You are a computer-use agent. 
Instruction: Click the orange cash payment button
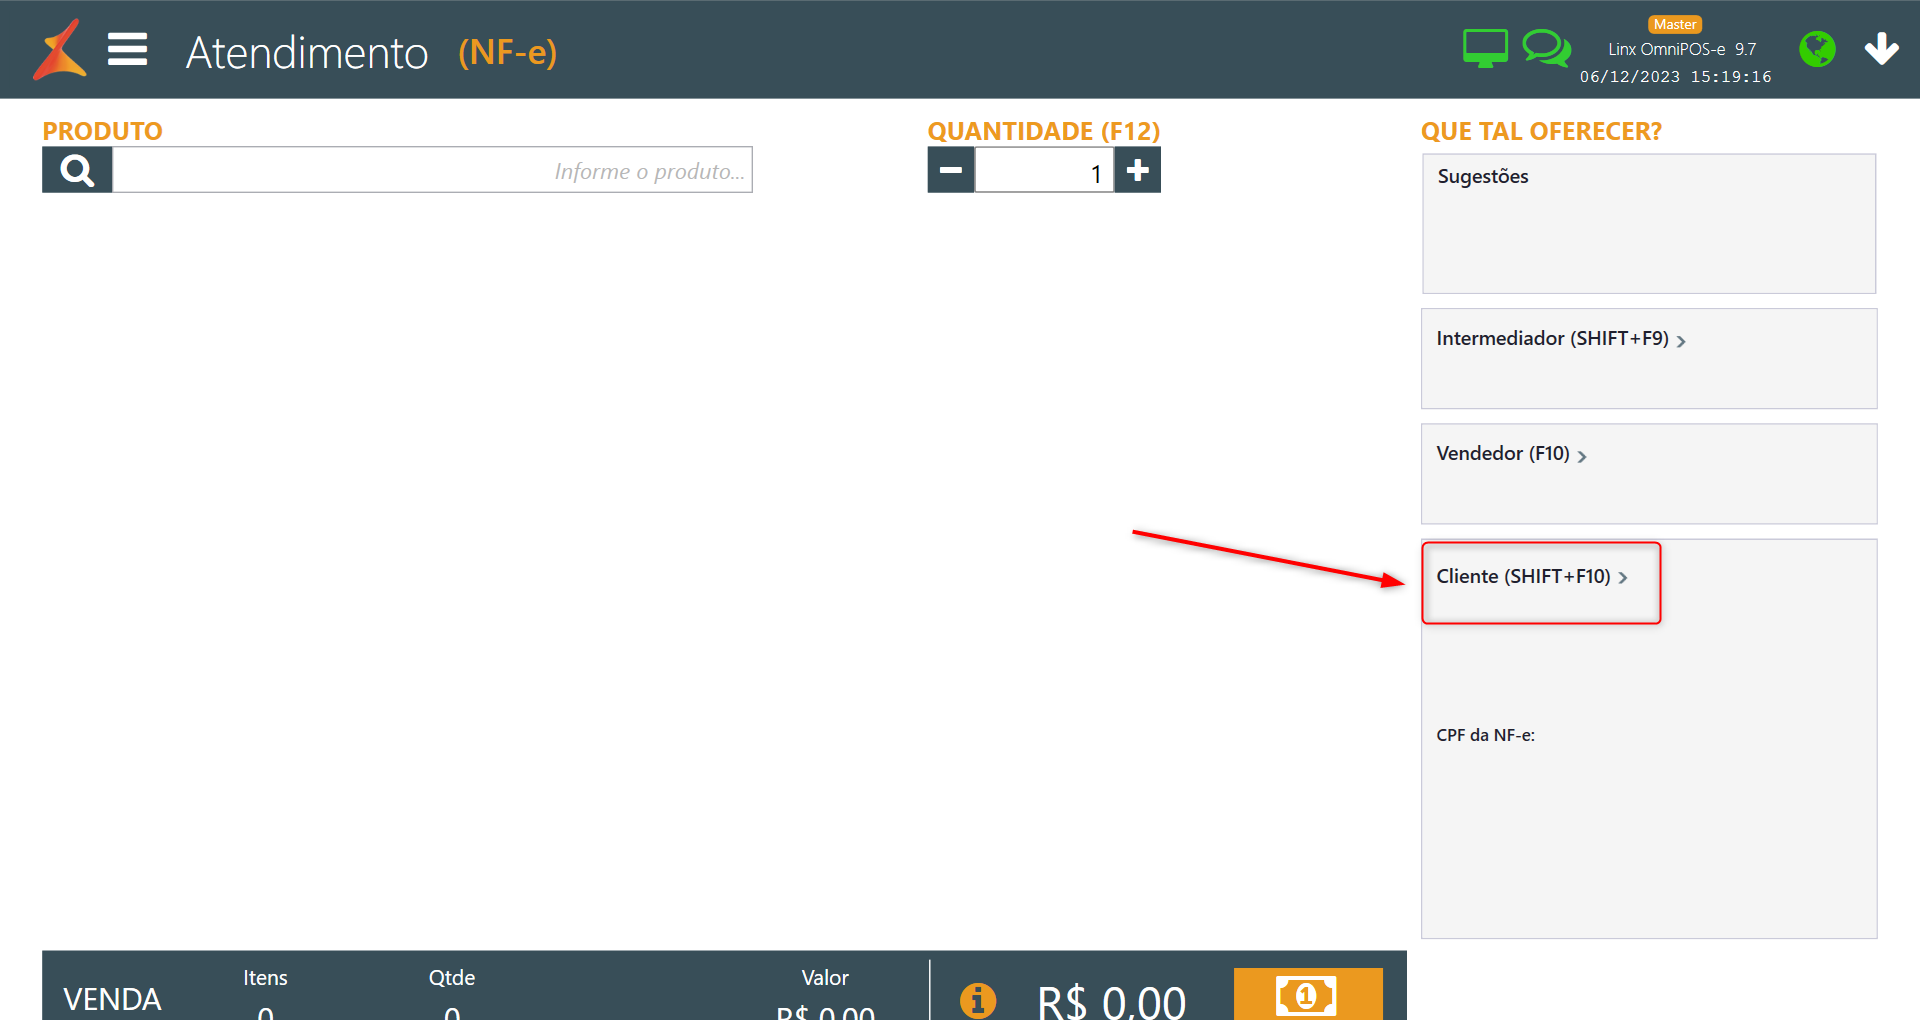[1308, 995]
